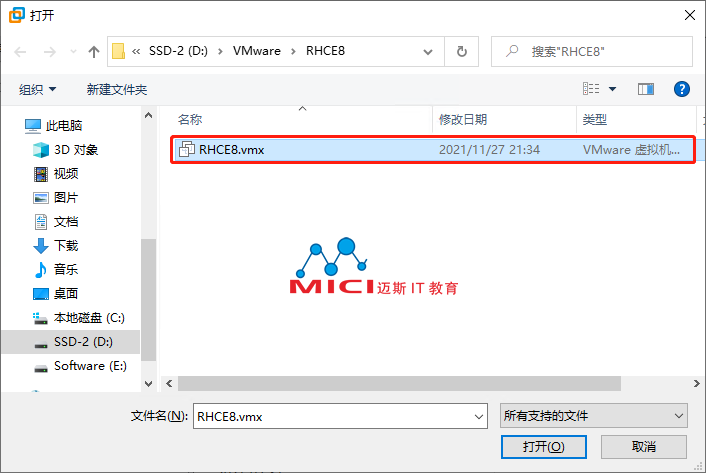This screenshot has width=706, height=473.
Task: Click the 本地磁盘 (C:) drive icon
Action: [x=40, y=319]
